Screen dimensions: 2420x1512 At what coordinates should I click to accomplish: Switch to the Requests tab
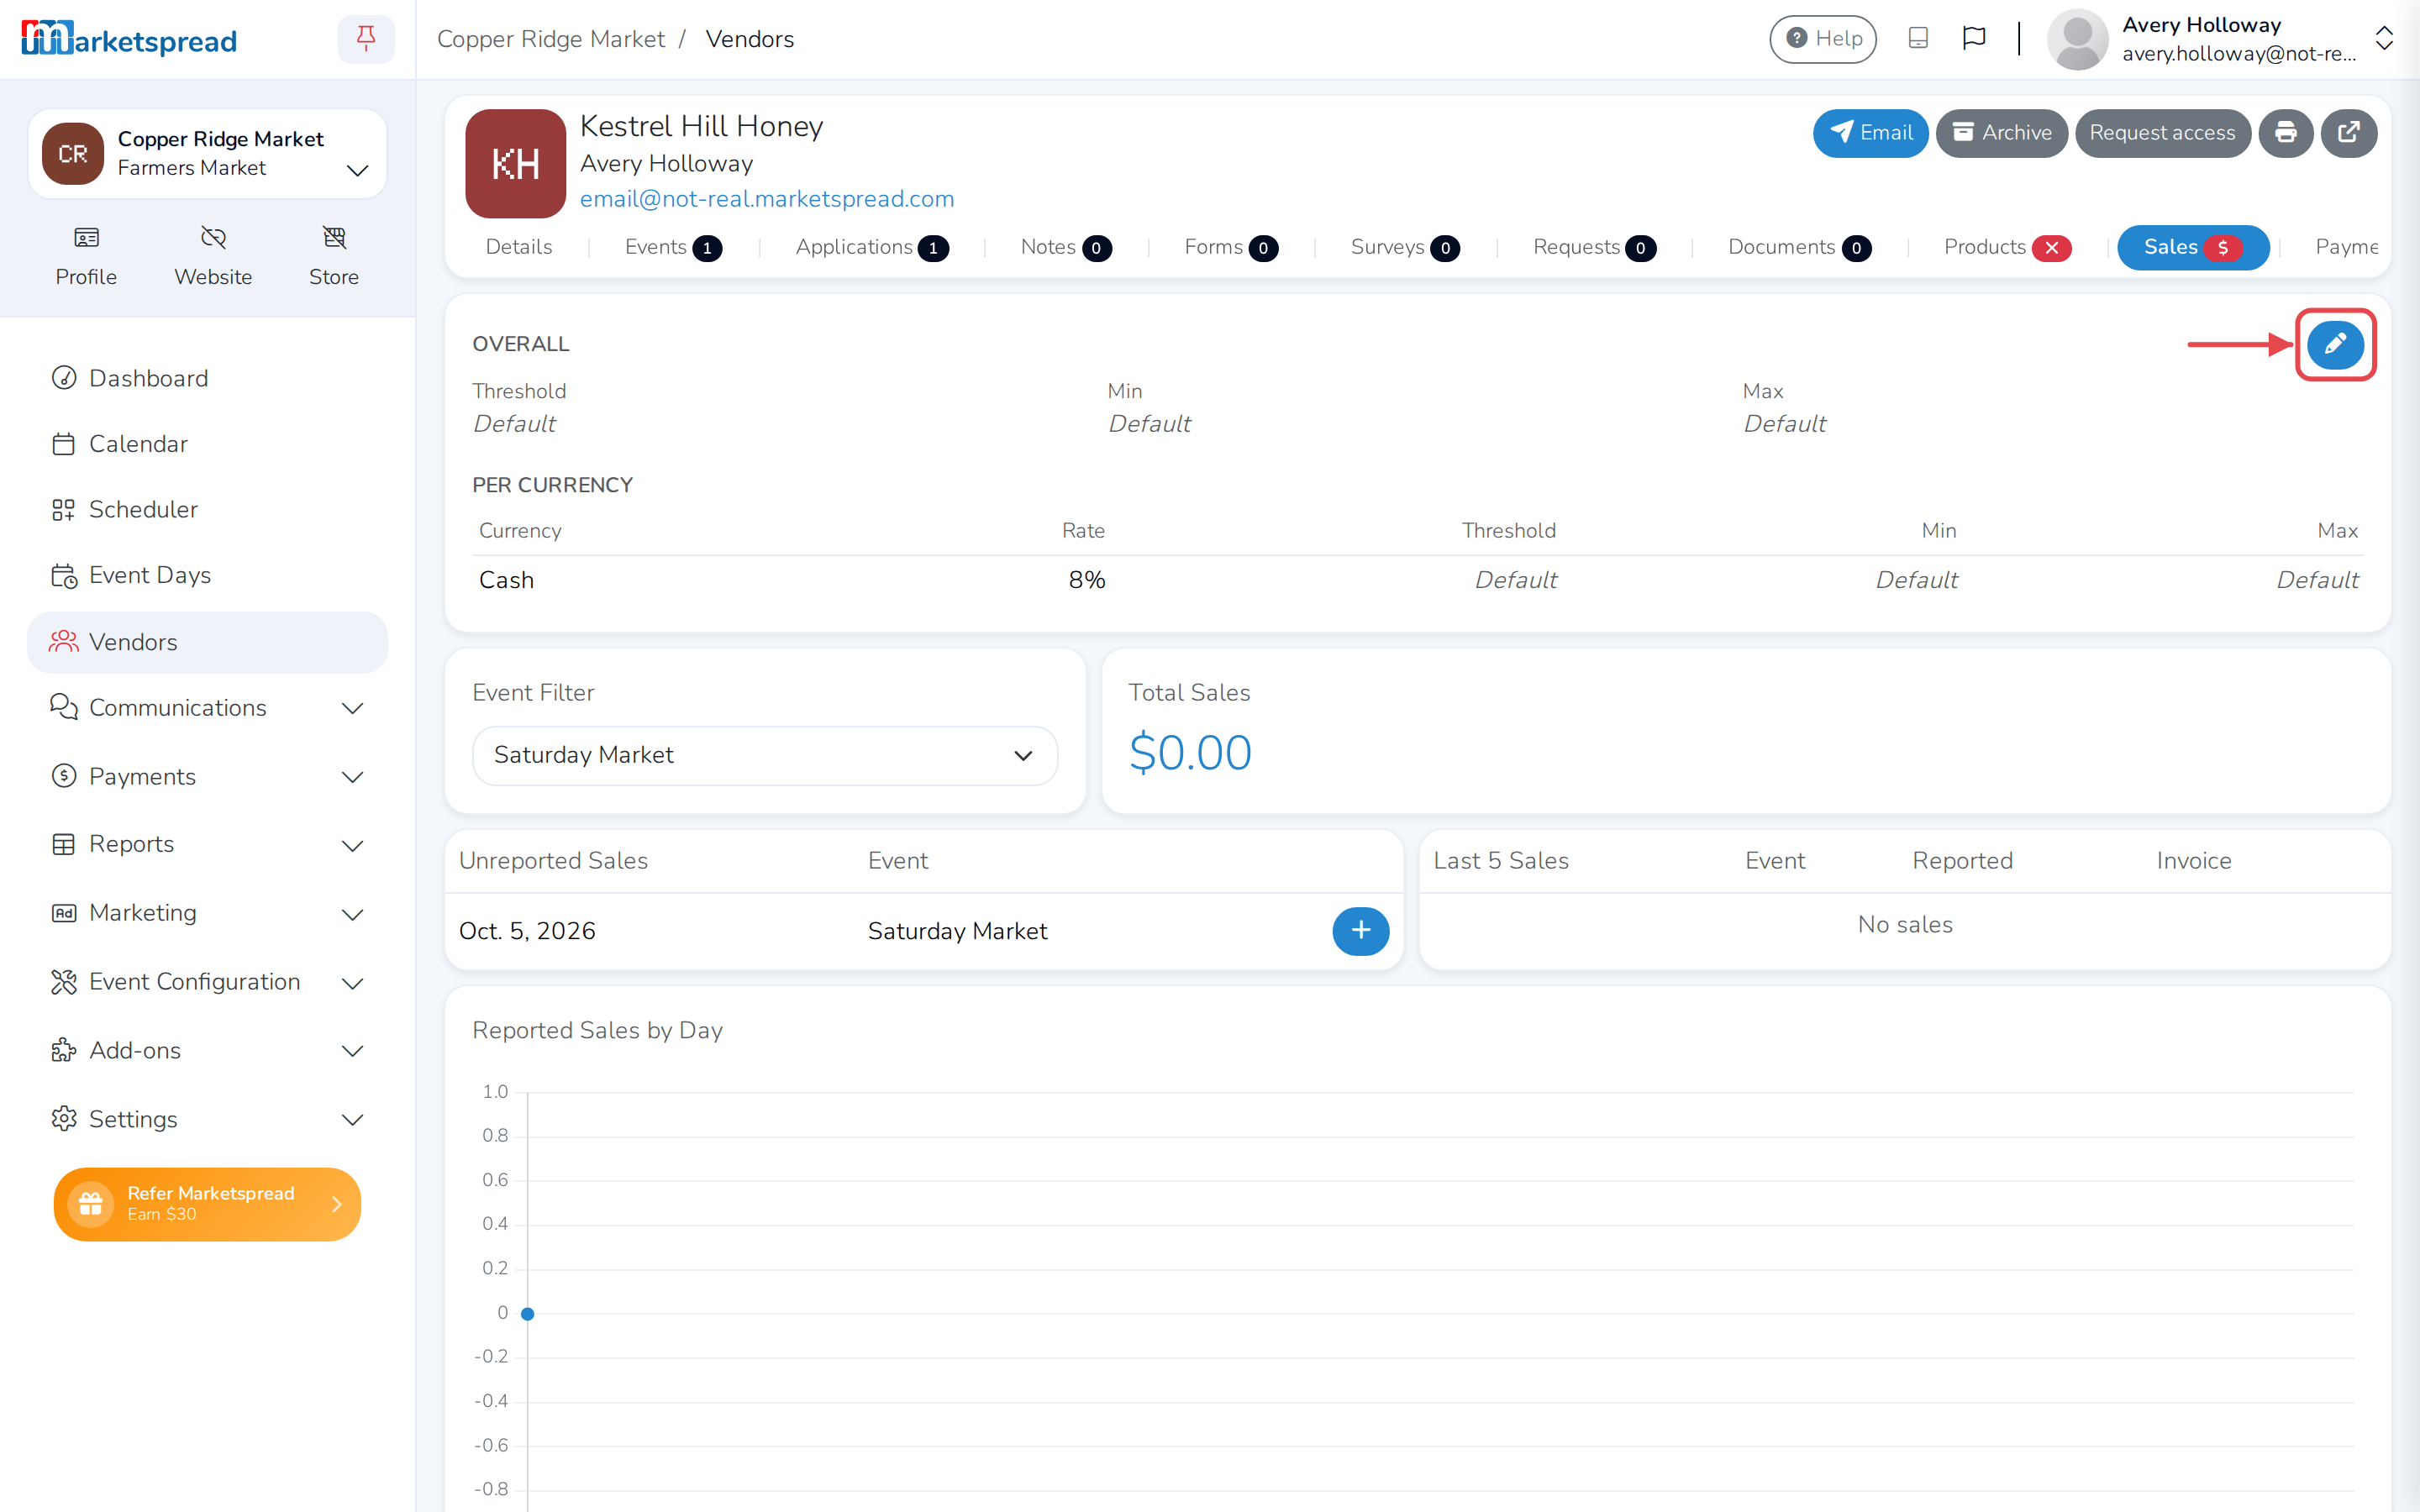pyautogui.click(x=1594, y=247)
